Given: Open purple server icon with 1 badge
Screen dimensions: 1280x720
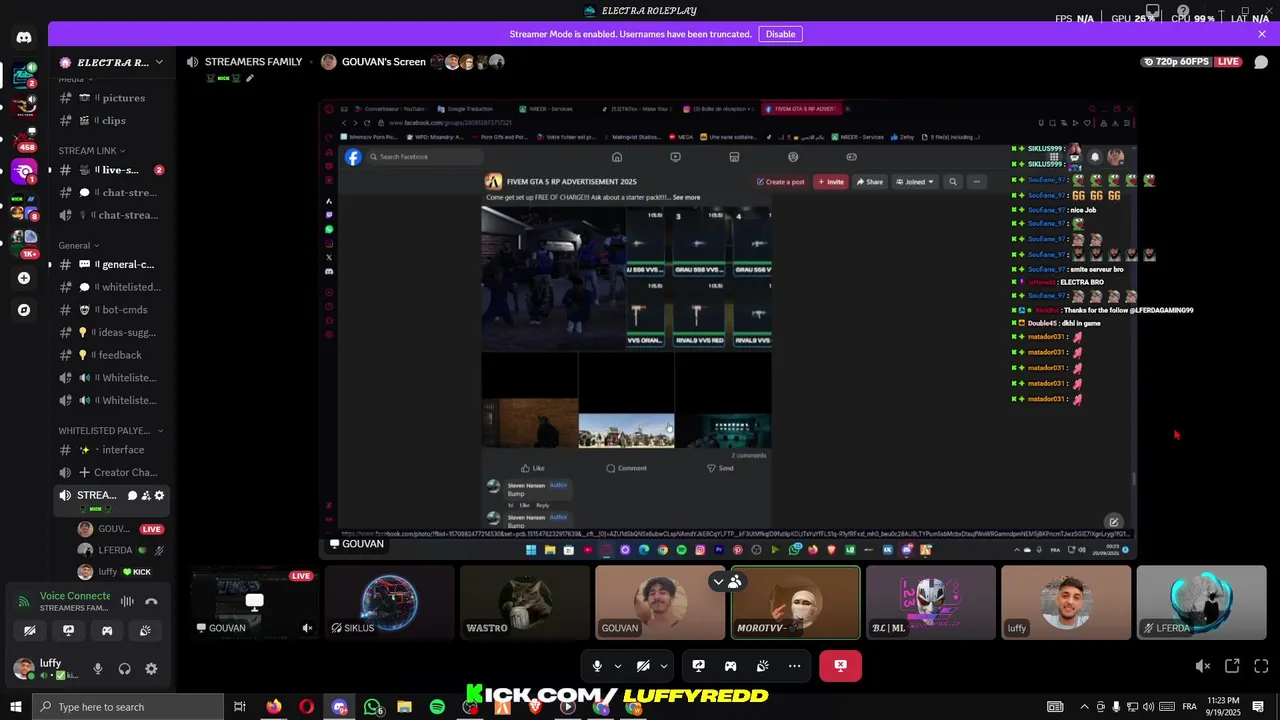Looking at the screenshot, I should [x=24, y=172].
